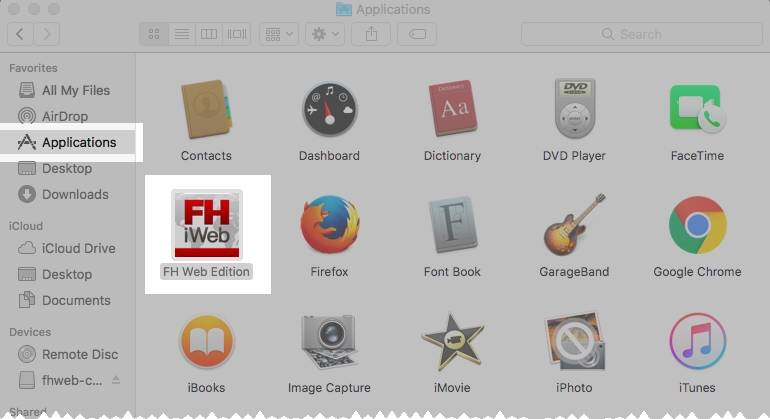Launch the Google Chrome application
Viewport: 770px width, 419px height.
[x=697, y=225]
